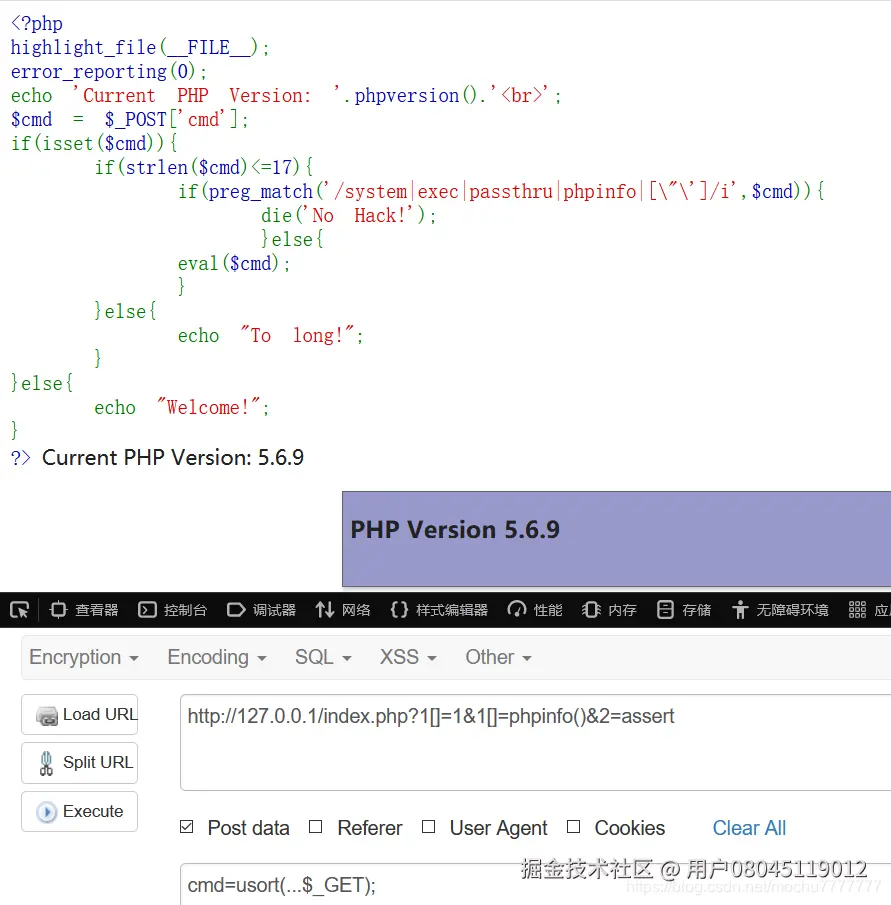Open the Storage (存储) tab
This screenshot has width=891, height=905.
click(684, 610)
